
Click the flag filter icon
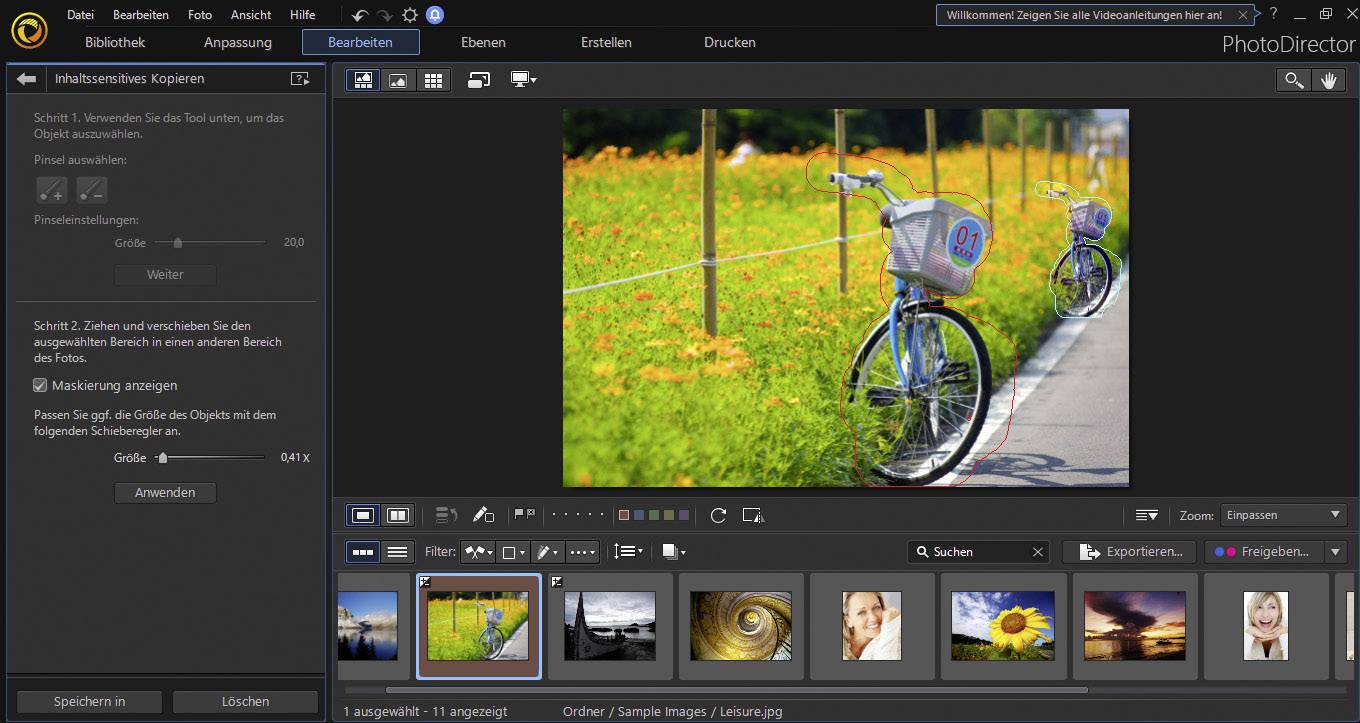pyautogui.click(x=521, y=514)
